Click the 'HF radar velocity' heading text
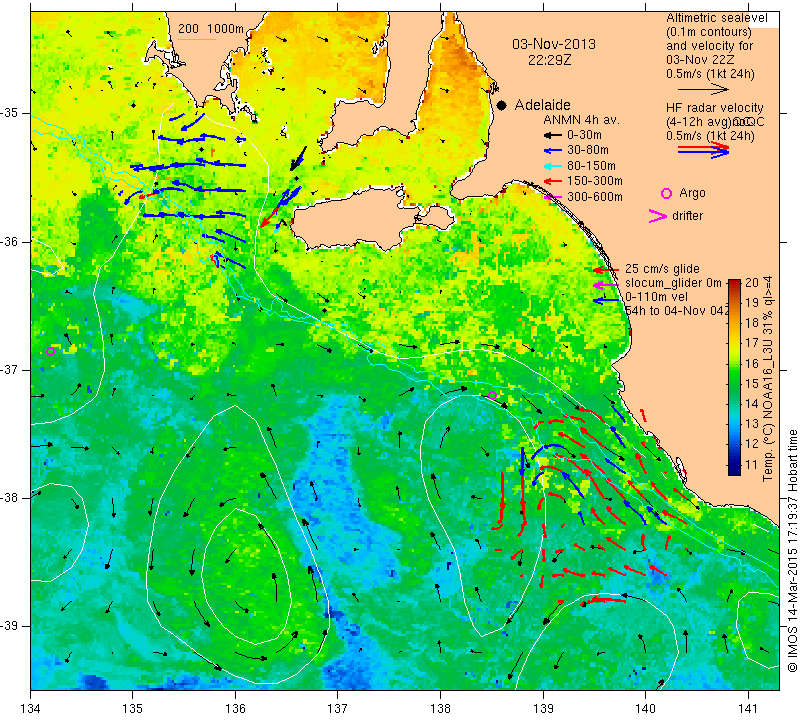 point(714,108)
